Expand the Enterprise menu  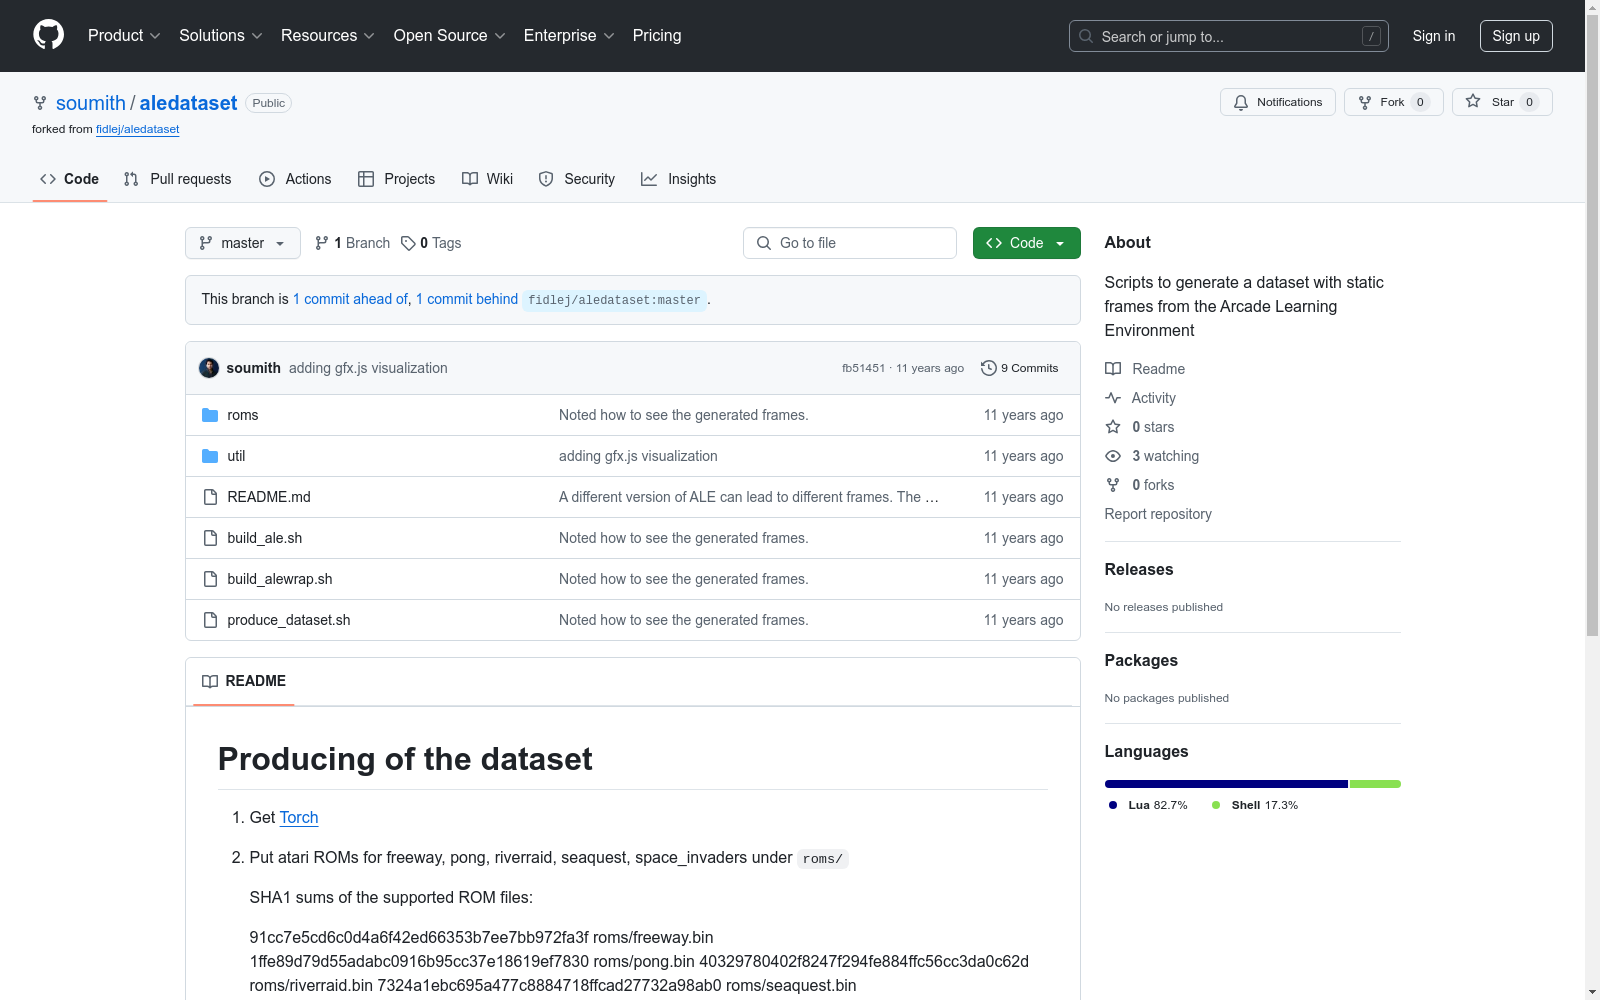(x=569, y=36)
